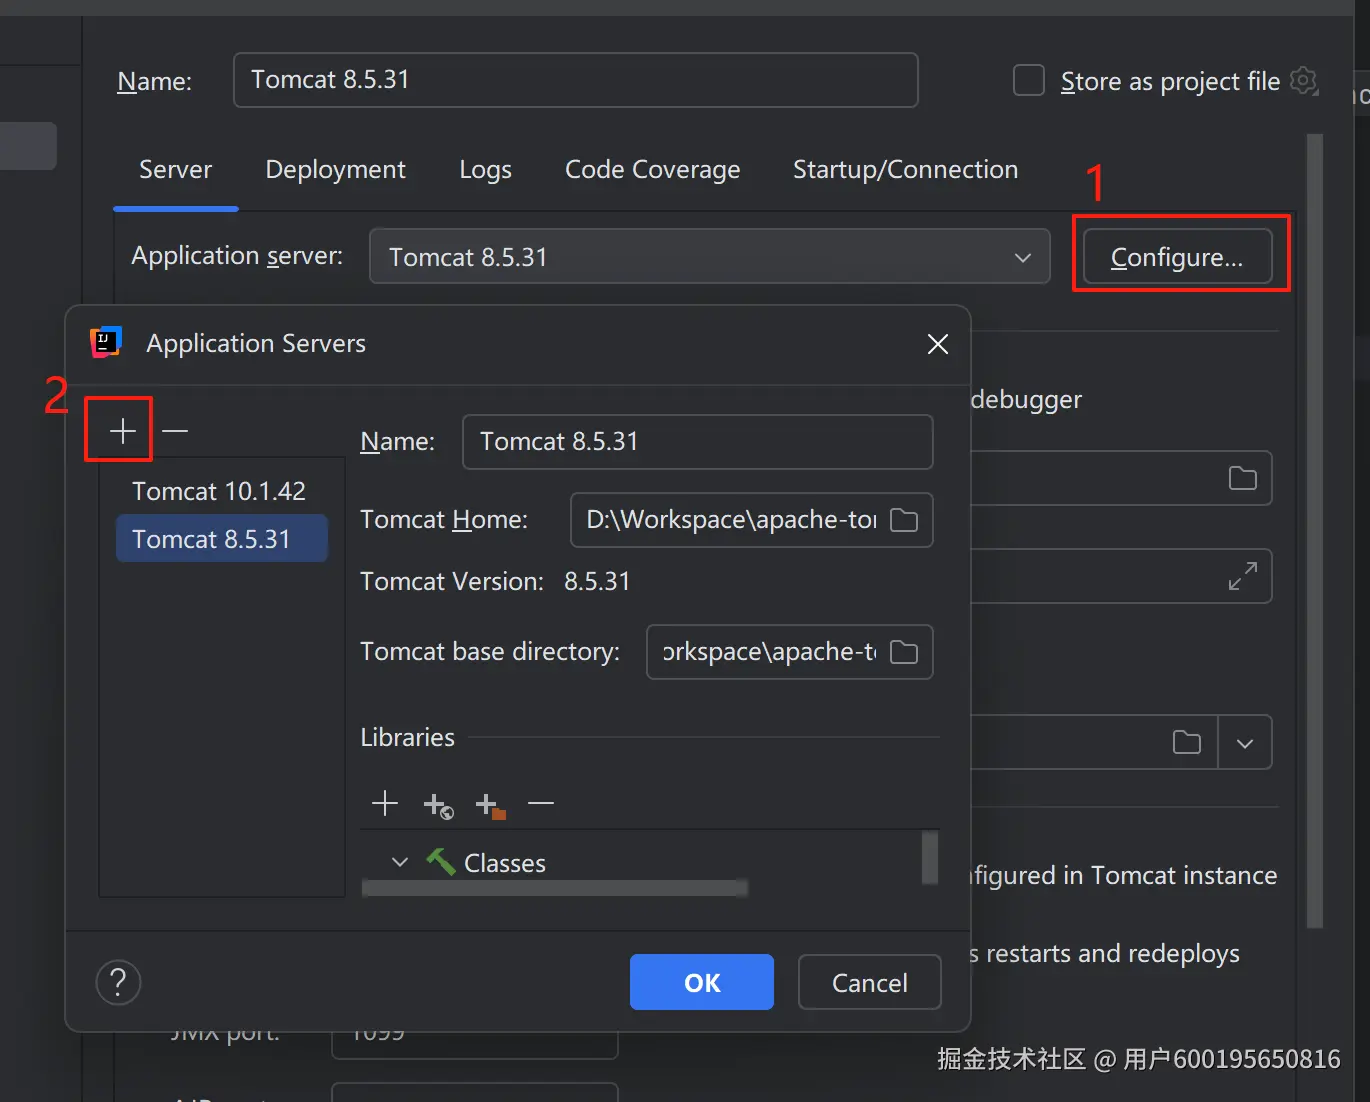Select Tomcat 10.1.42 in server list
The height and width of the screenshot is (1102, 1370).
pos(219,491)
